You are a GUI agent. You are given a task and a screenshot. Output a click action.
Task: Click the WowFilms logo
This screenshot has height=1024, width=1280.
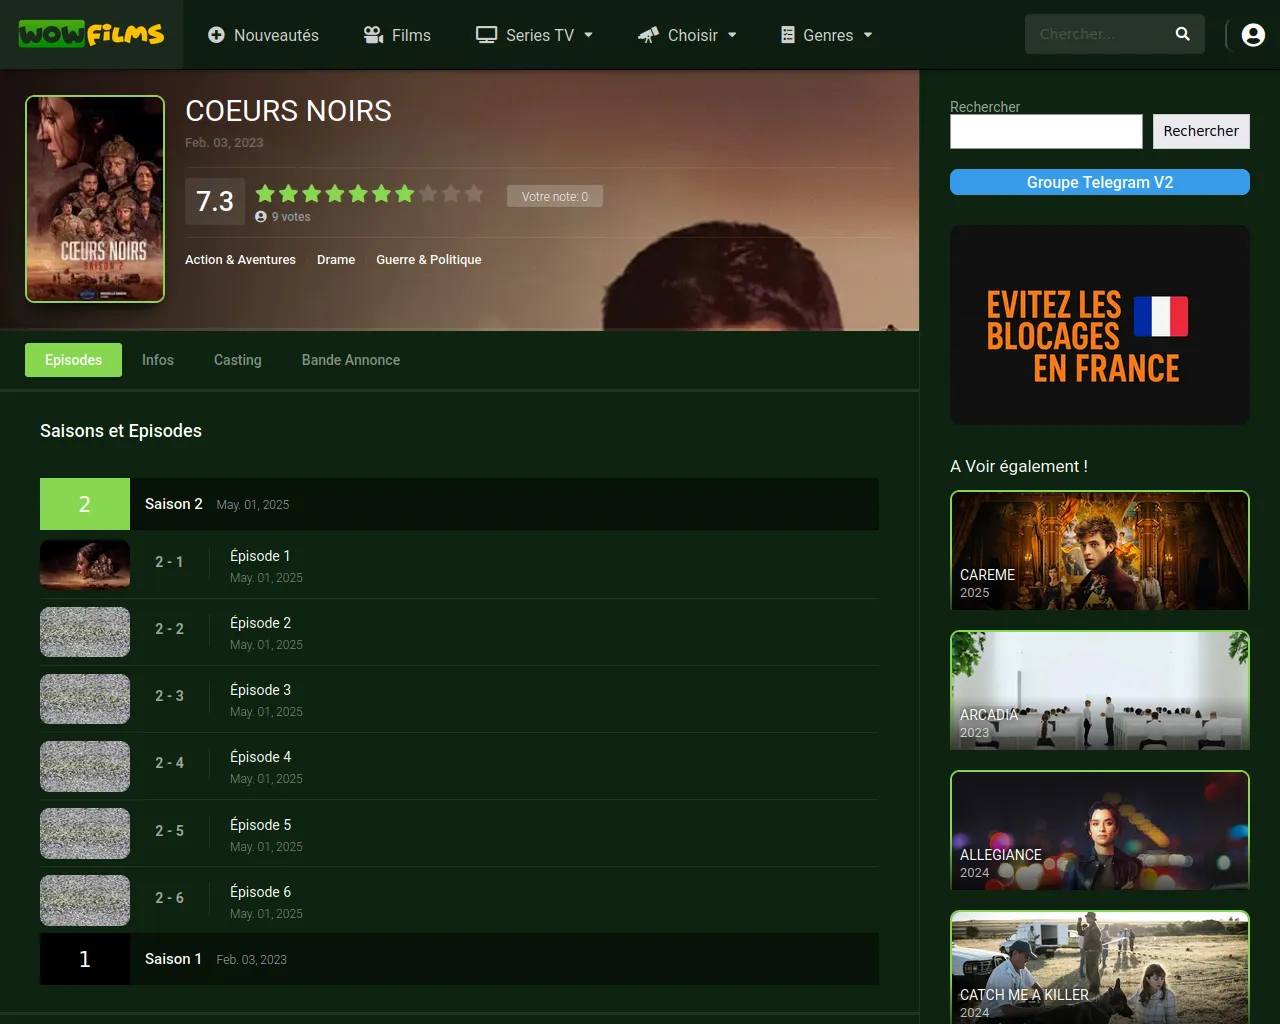[x=91, y=35]
